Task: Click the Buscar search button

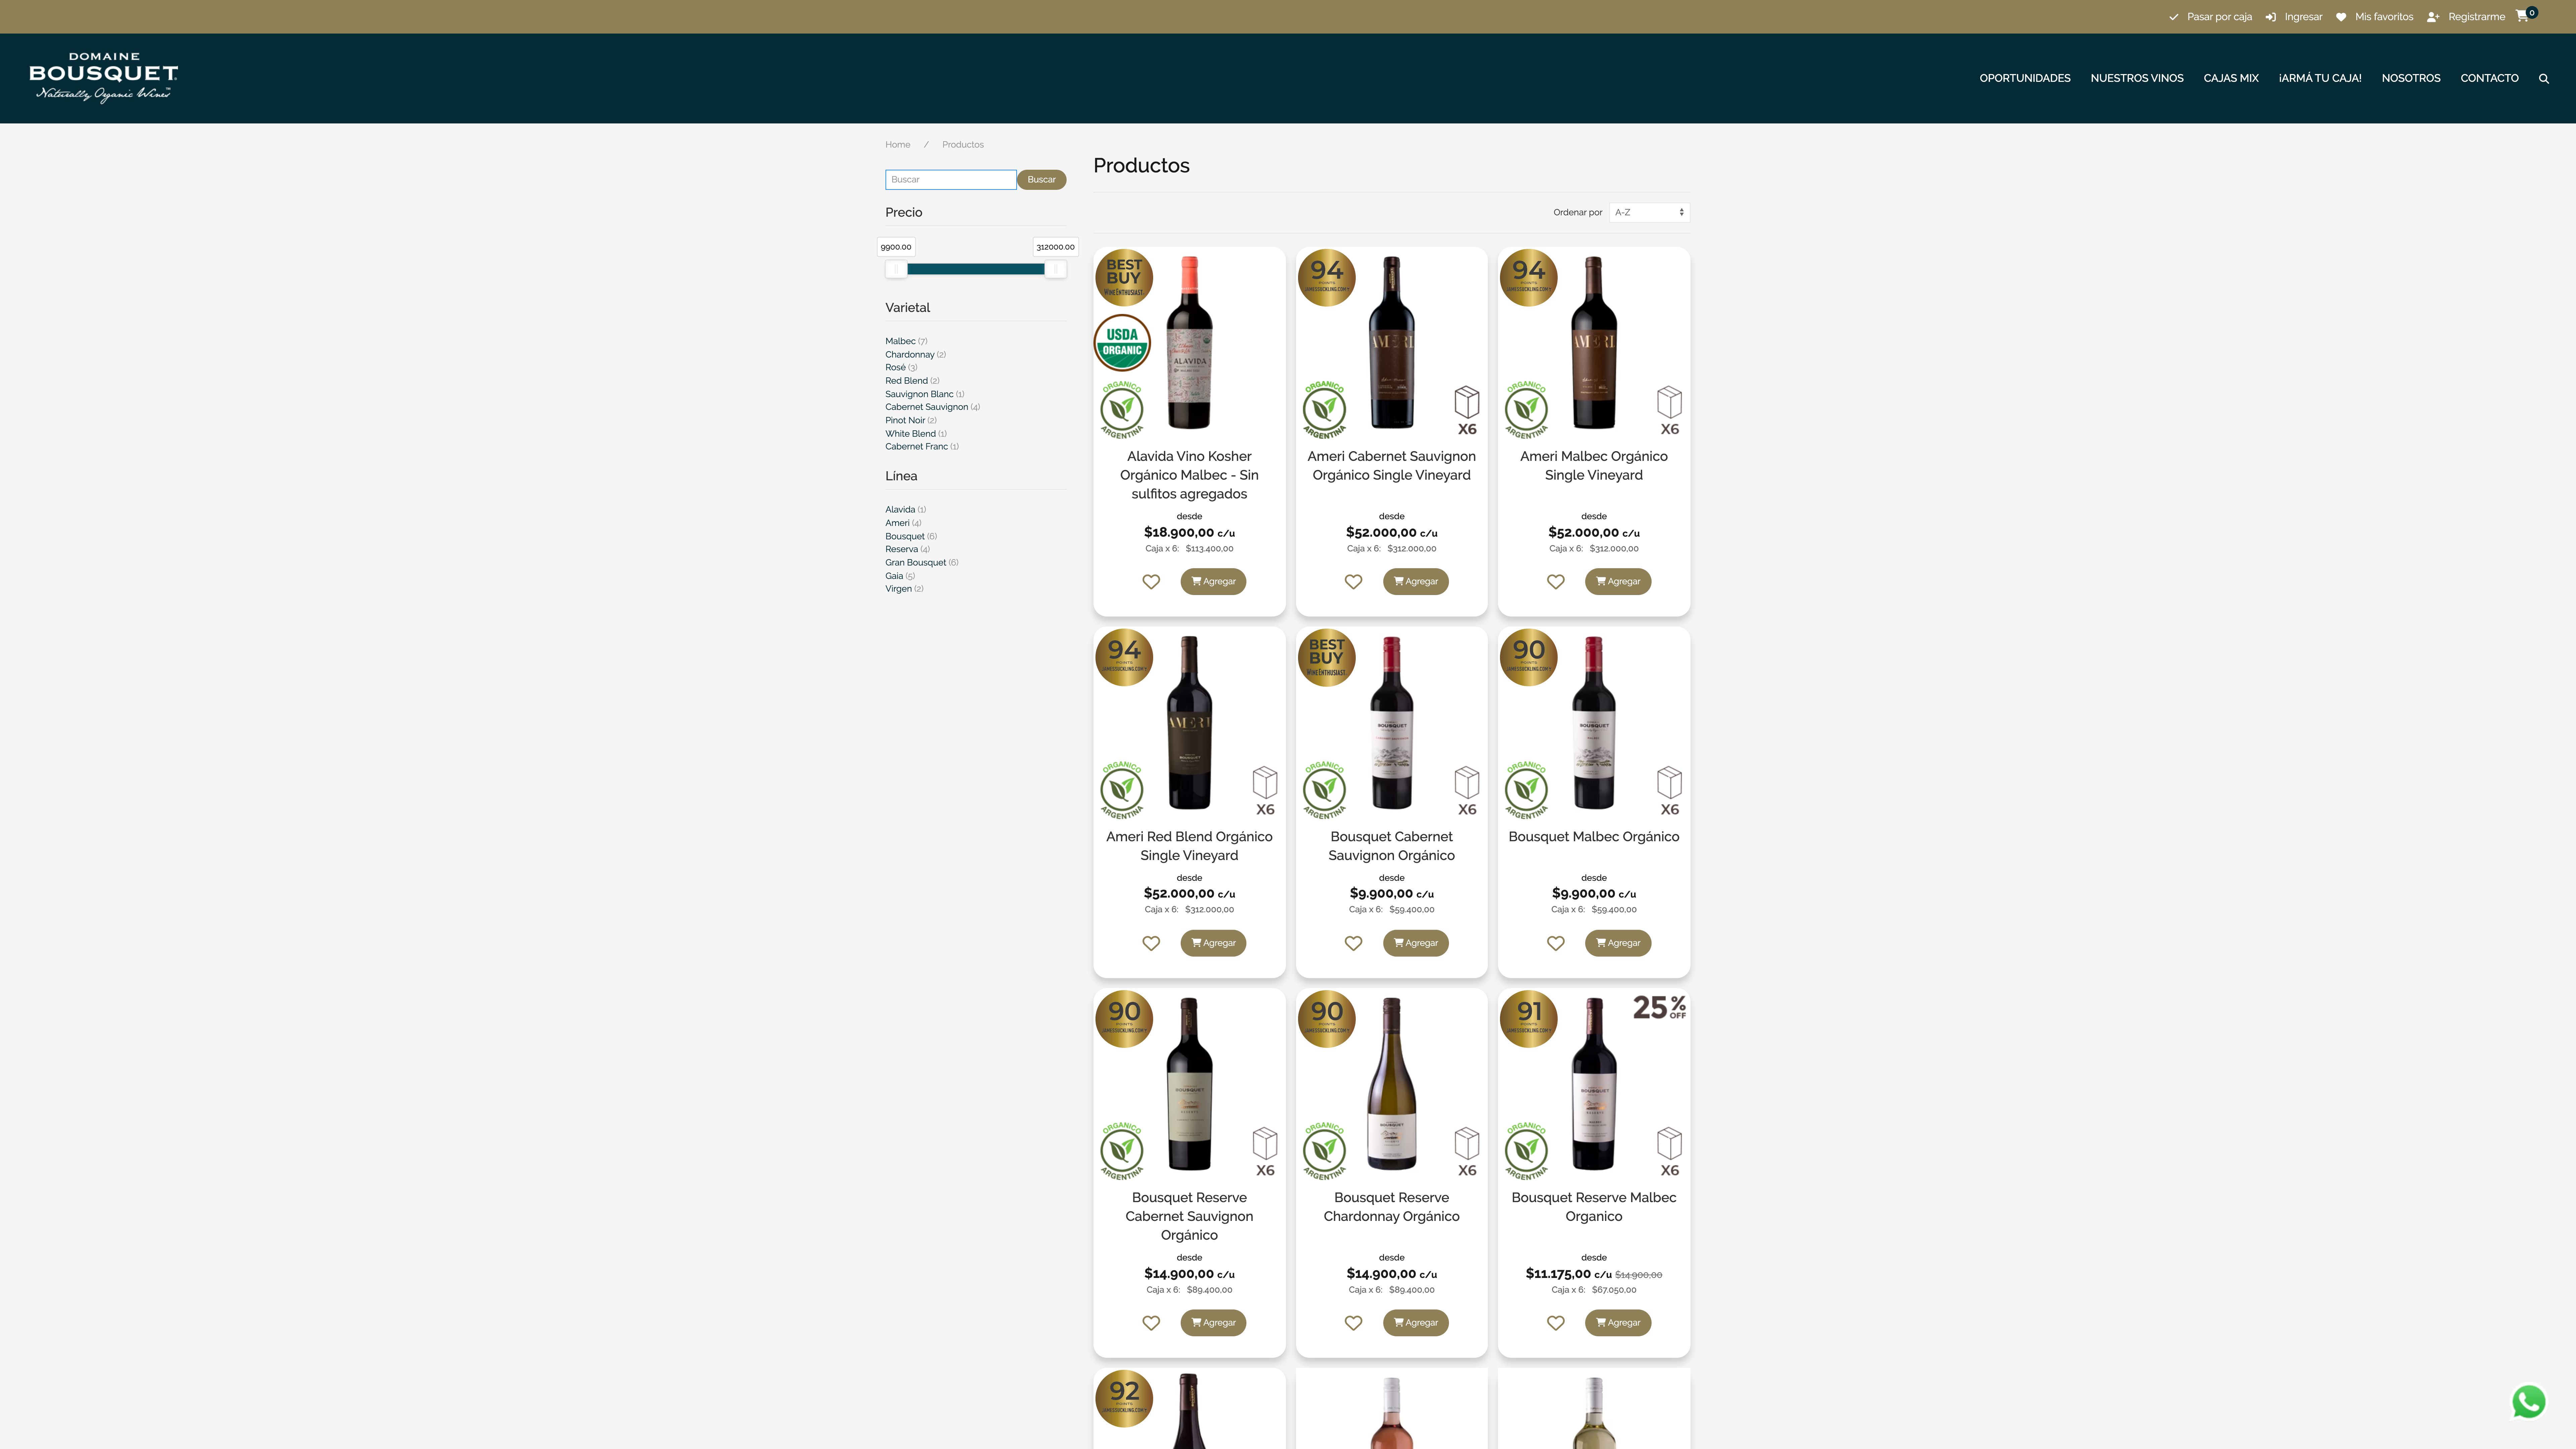Action: pyautogui.click(x=1041, y=180)
